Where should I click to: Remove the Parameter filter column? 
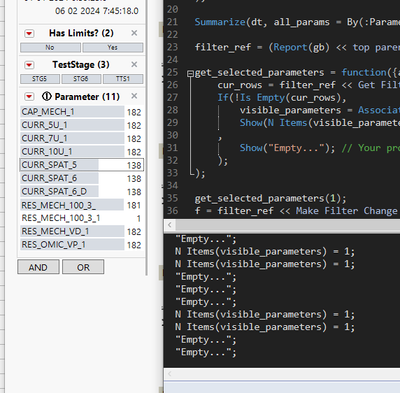(134, 96)
